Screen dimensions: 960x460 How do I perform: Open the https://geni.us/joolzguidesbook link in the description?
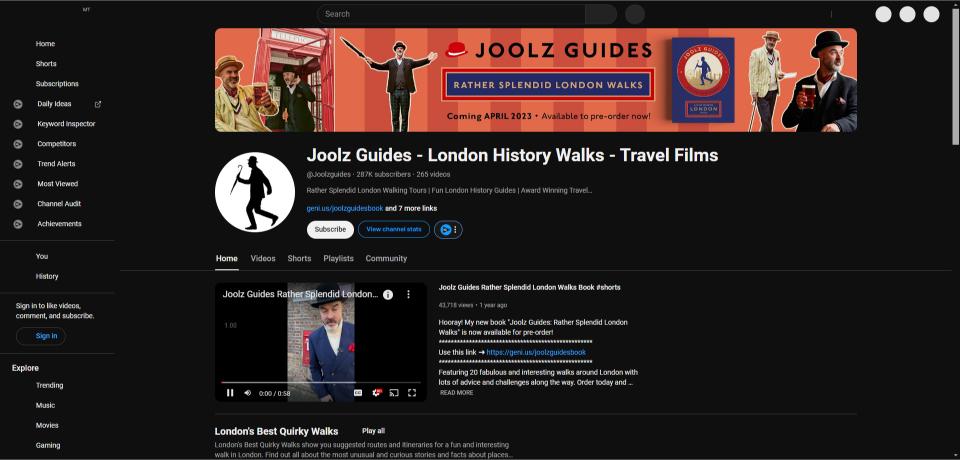536,353
